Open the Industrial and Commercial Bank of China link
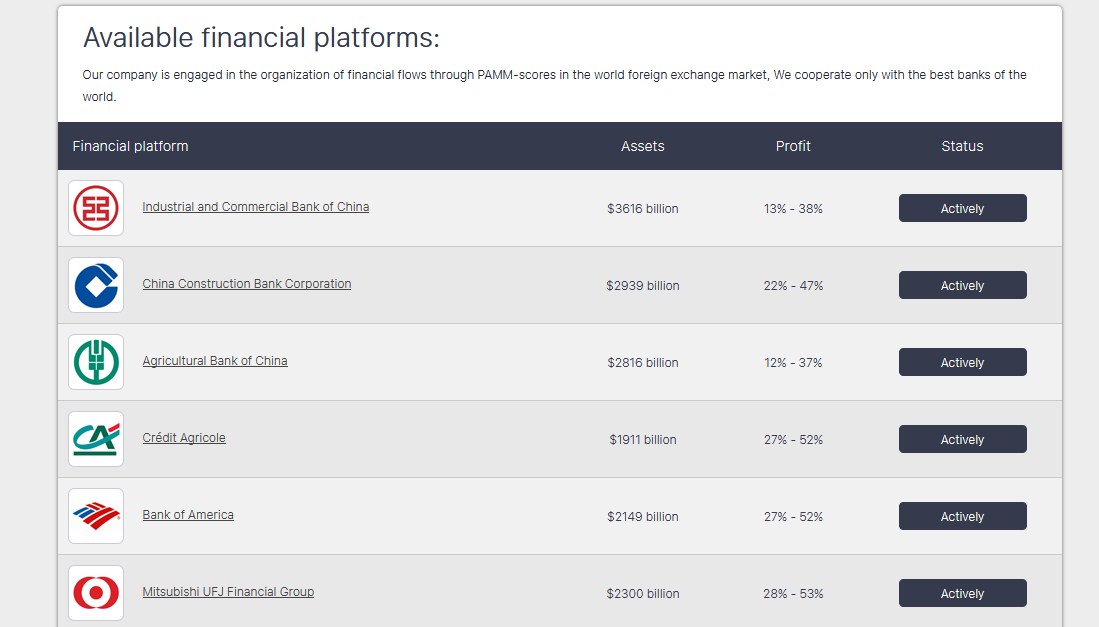Viewport: 1099px width, 627px height. [255, 207]
